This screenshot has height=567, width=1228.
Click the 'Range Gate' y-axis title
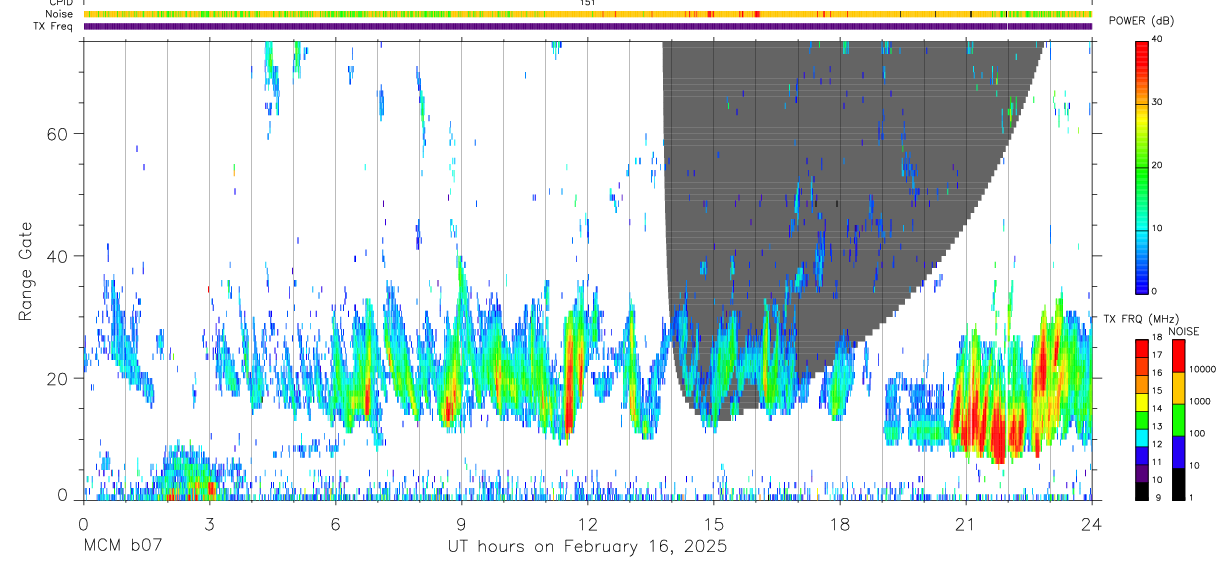point(26,271)
